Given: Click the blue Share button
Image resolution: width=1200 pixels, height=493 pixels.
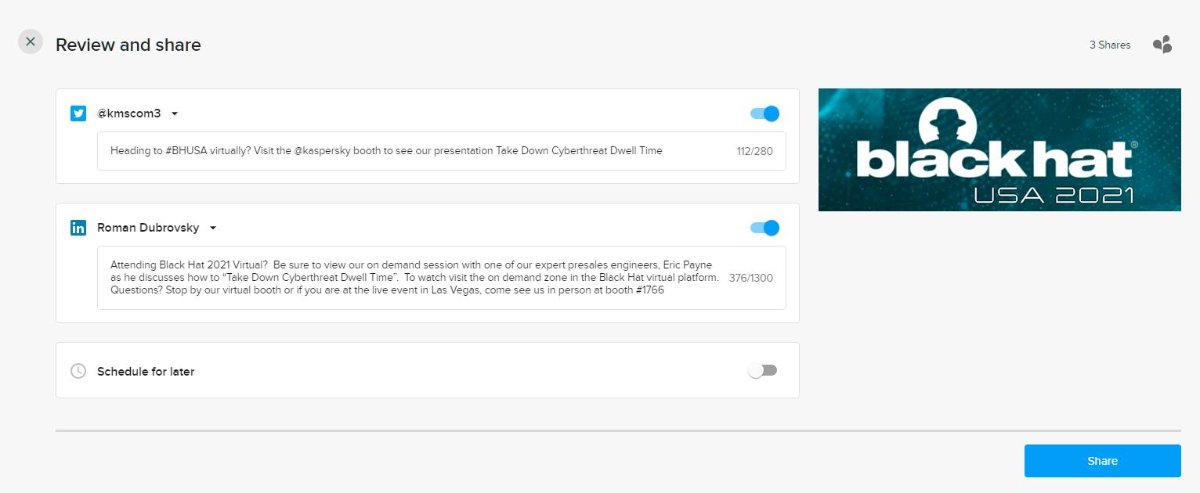Looking at the screenshot, I should point(1102,461).
